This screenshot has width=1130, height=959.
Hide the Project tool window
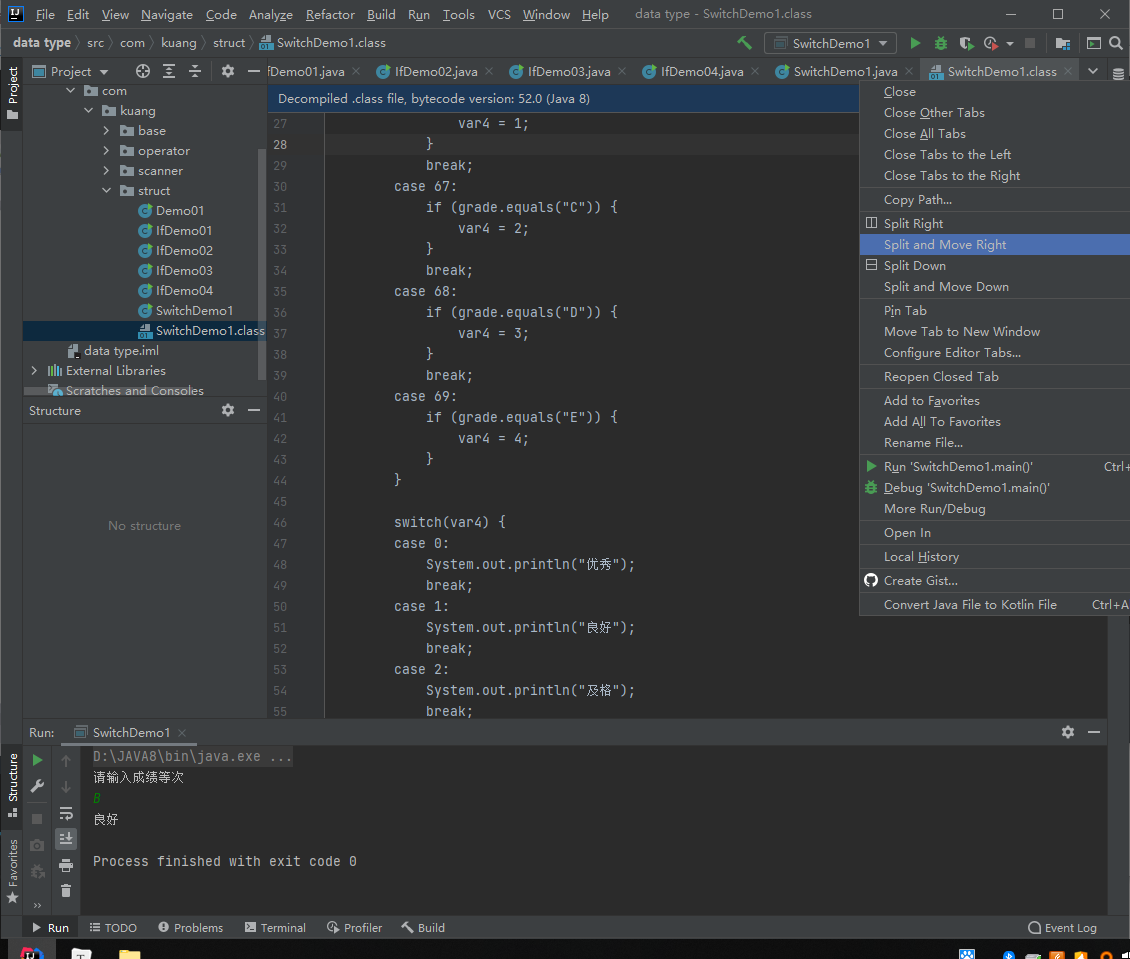pos(254,71)
